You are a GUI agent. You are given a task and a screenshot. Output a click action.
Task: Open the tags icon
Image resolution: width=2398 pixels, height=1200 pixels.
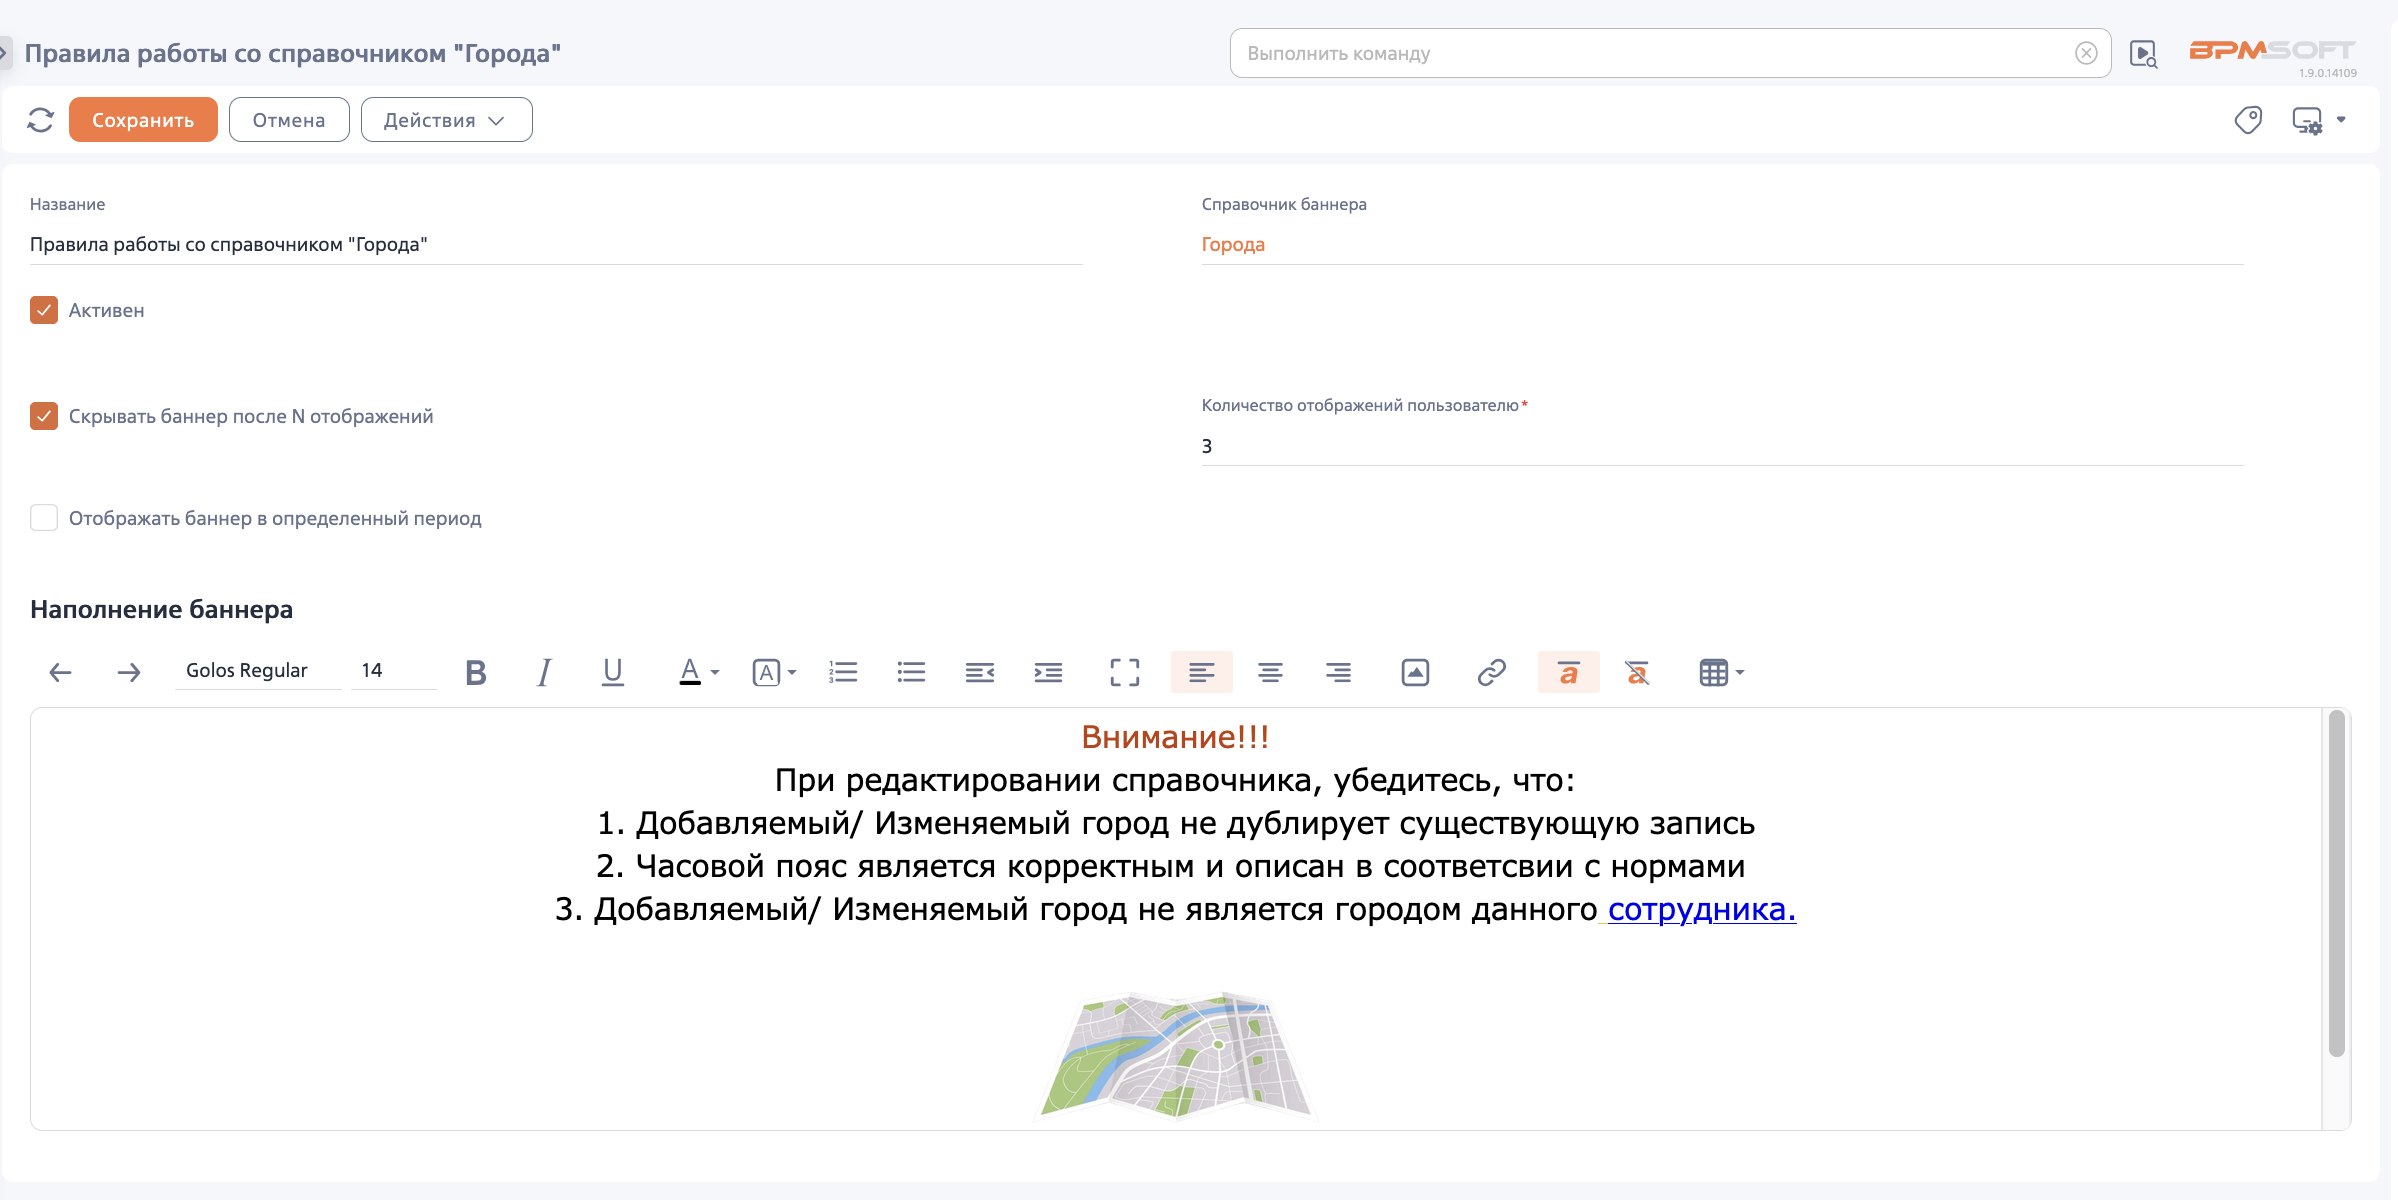[x=2248, y=120]
